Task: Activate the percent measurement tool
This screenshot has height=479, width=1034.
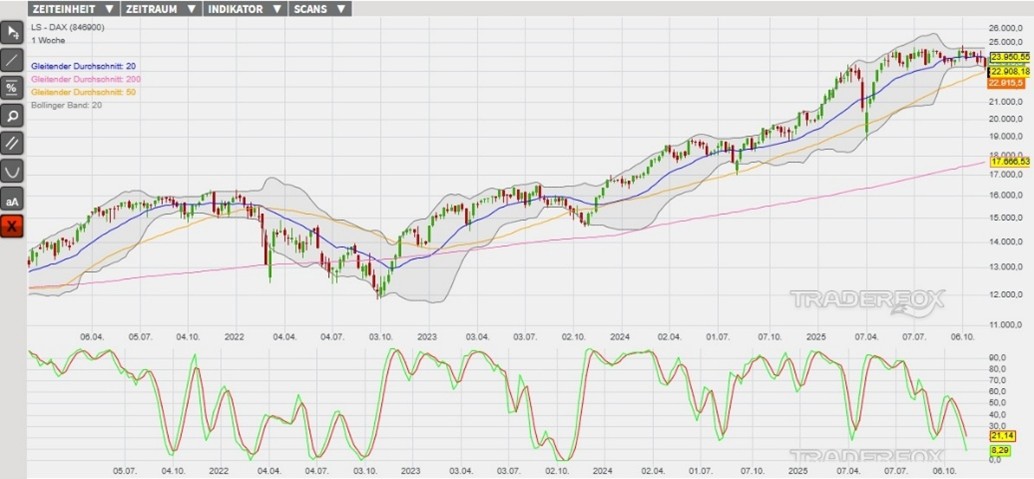Action: pos(13,88)
